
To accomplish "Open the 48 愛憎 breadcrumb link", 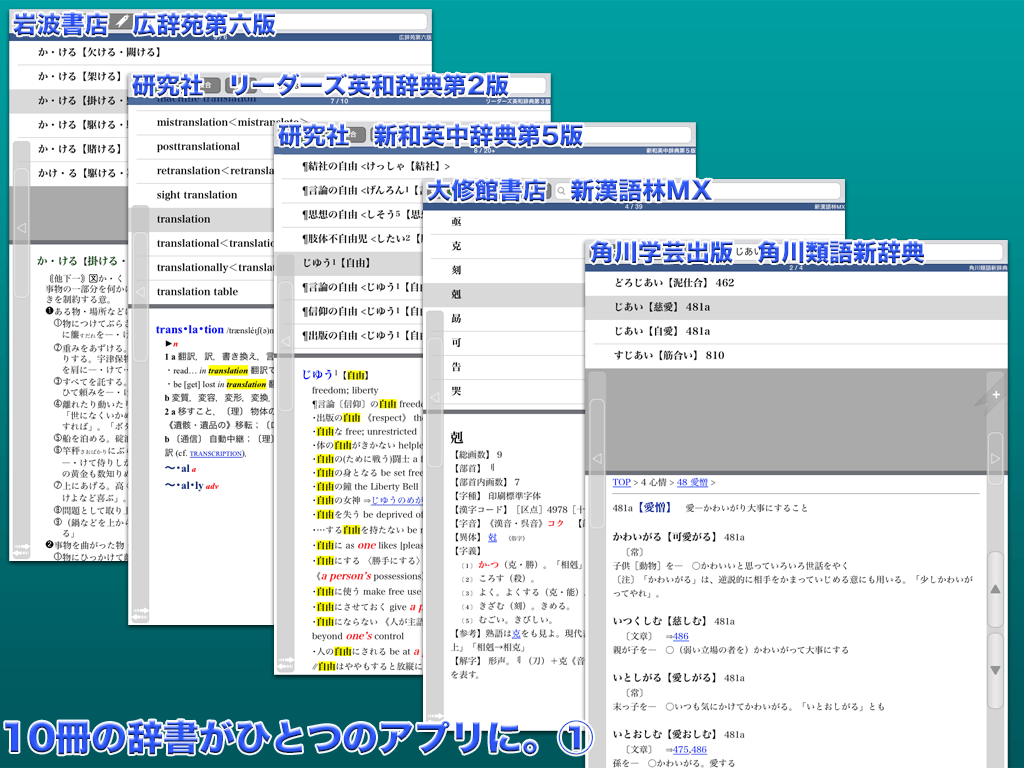I will point(692,482).
